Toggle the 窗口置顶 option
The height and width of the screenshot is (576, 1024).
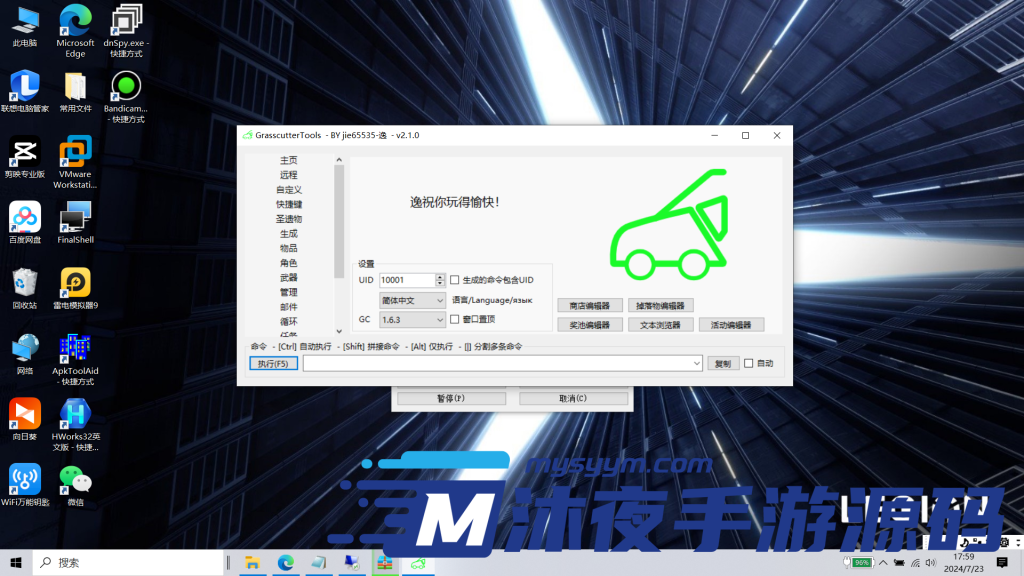453,320
